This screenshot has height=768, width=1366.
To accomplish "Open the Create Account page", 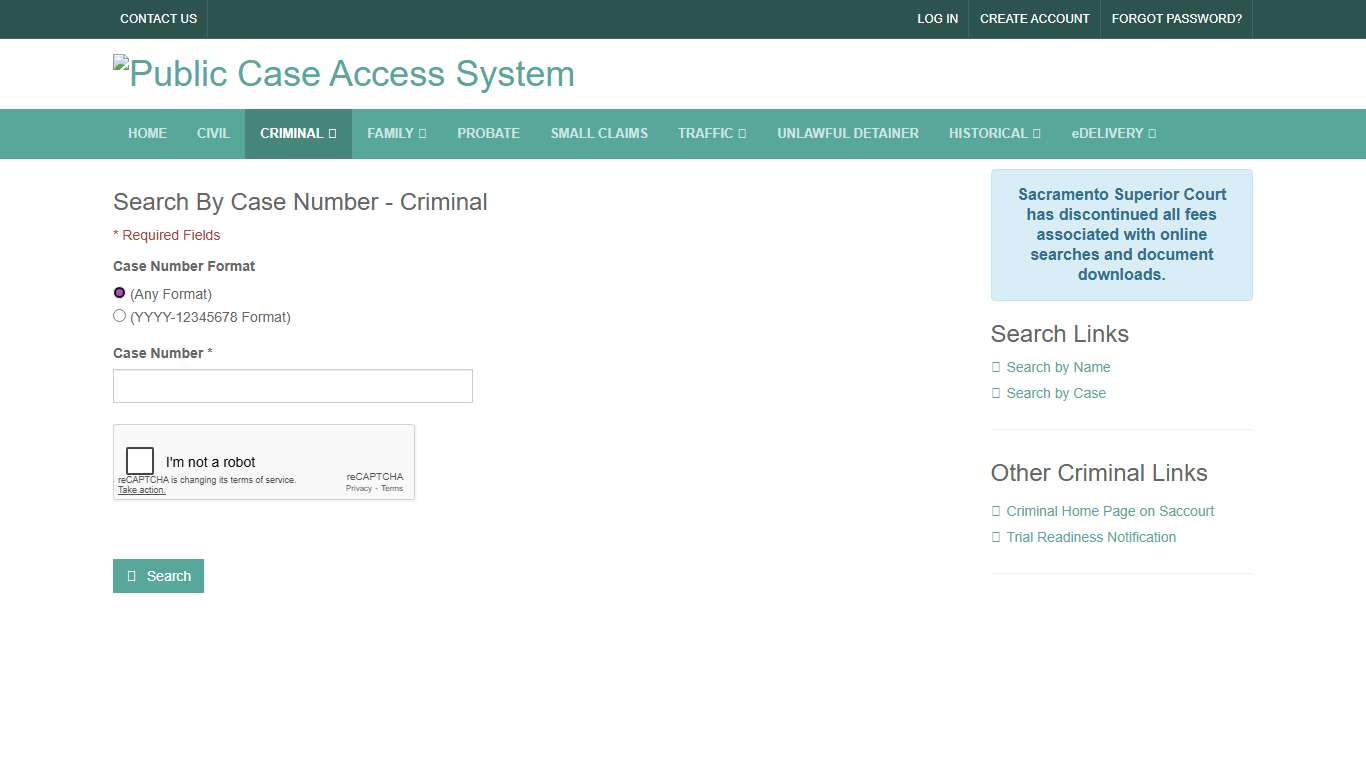I will 1034,19.
